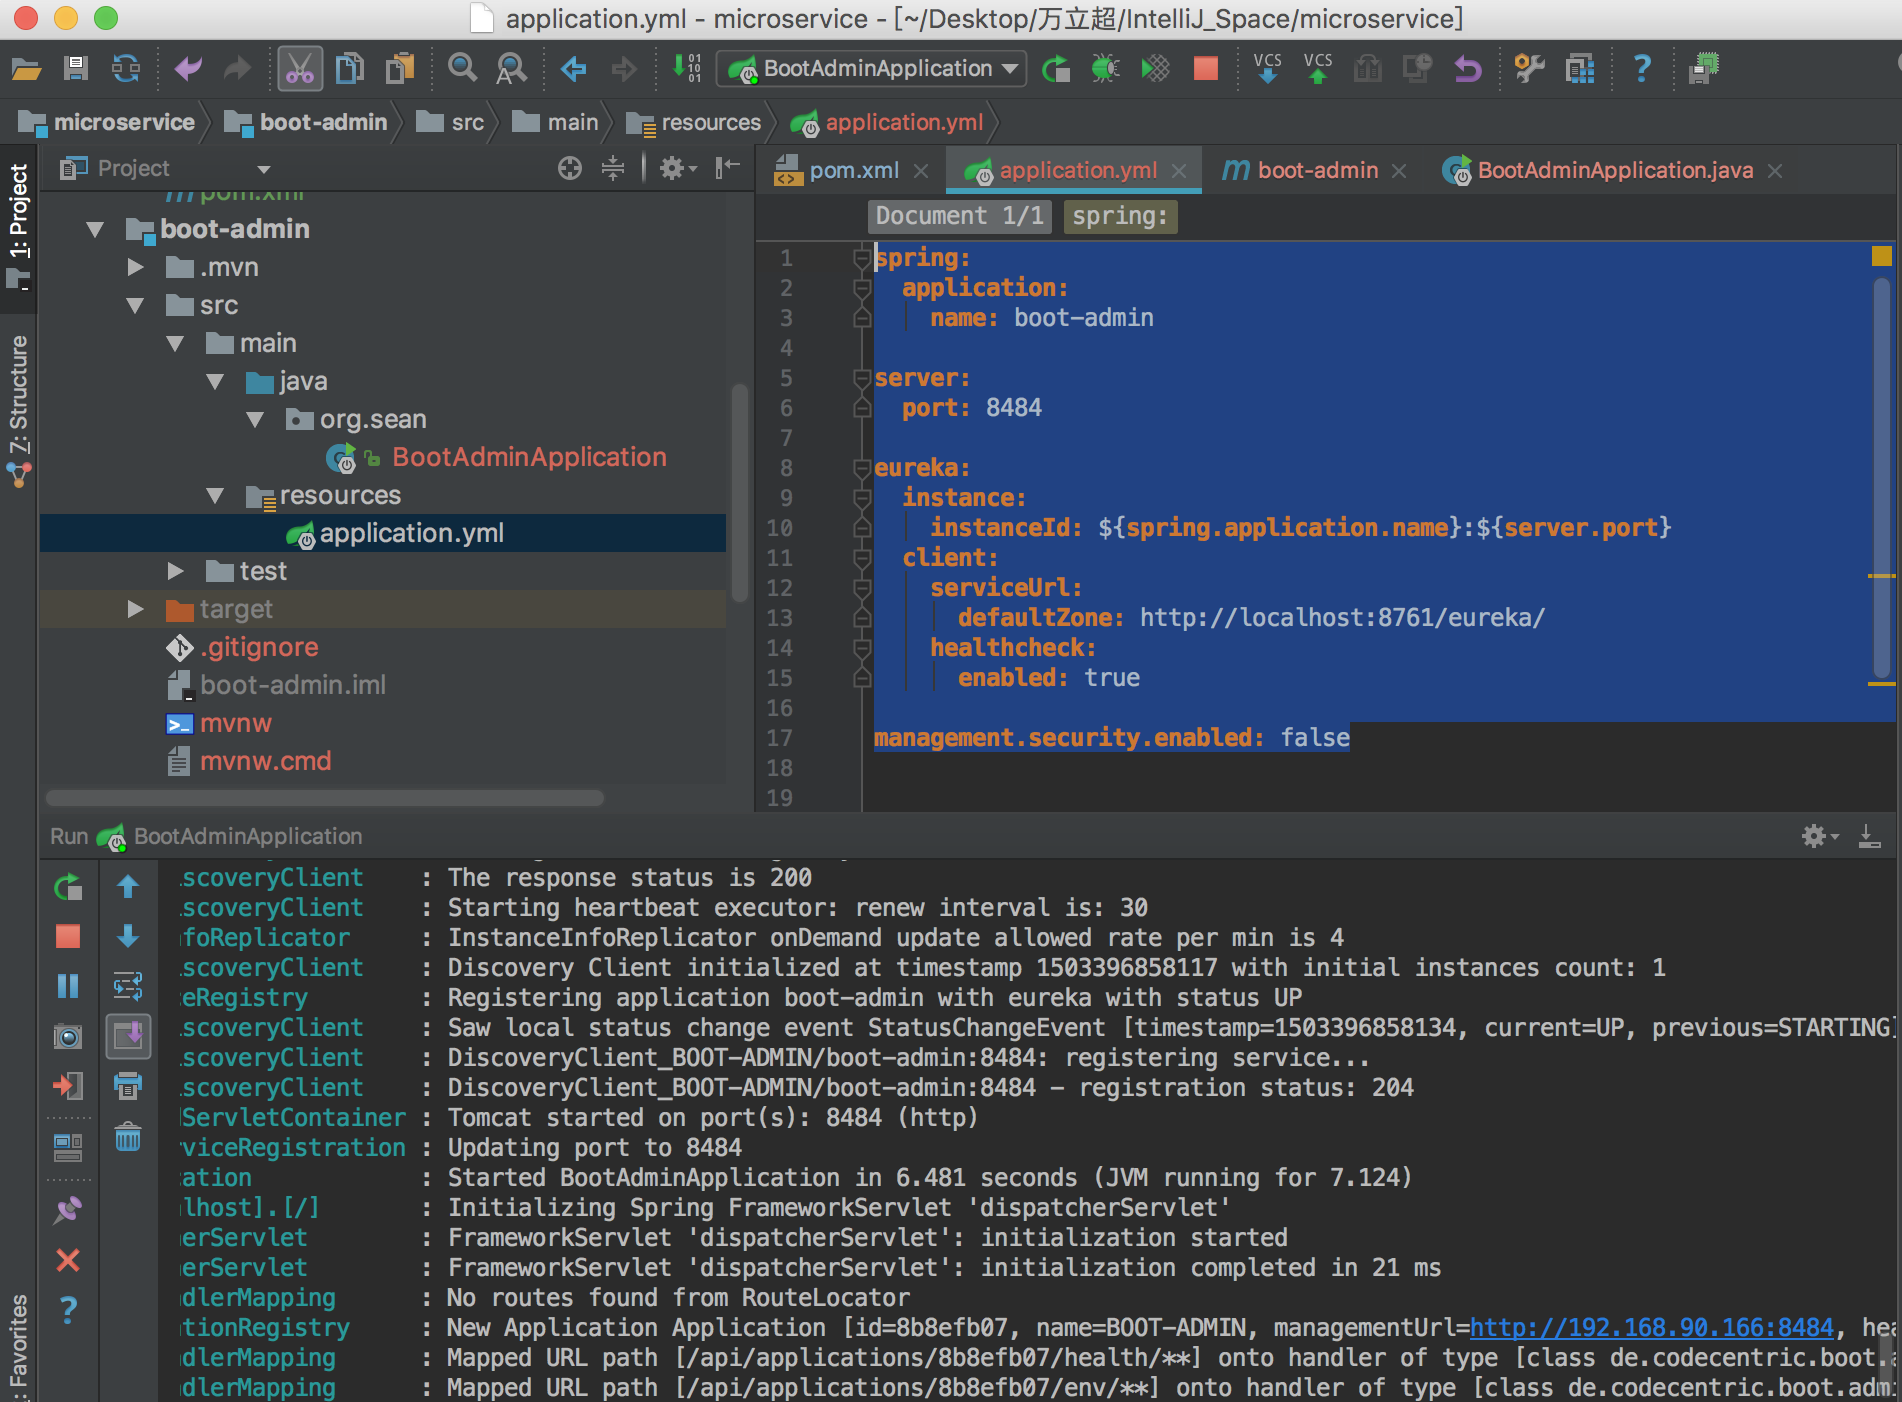
Task: Open the Project Structure dialog
Action: coord(1580,68)
